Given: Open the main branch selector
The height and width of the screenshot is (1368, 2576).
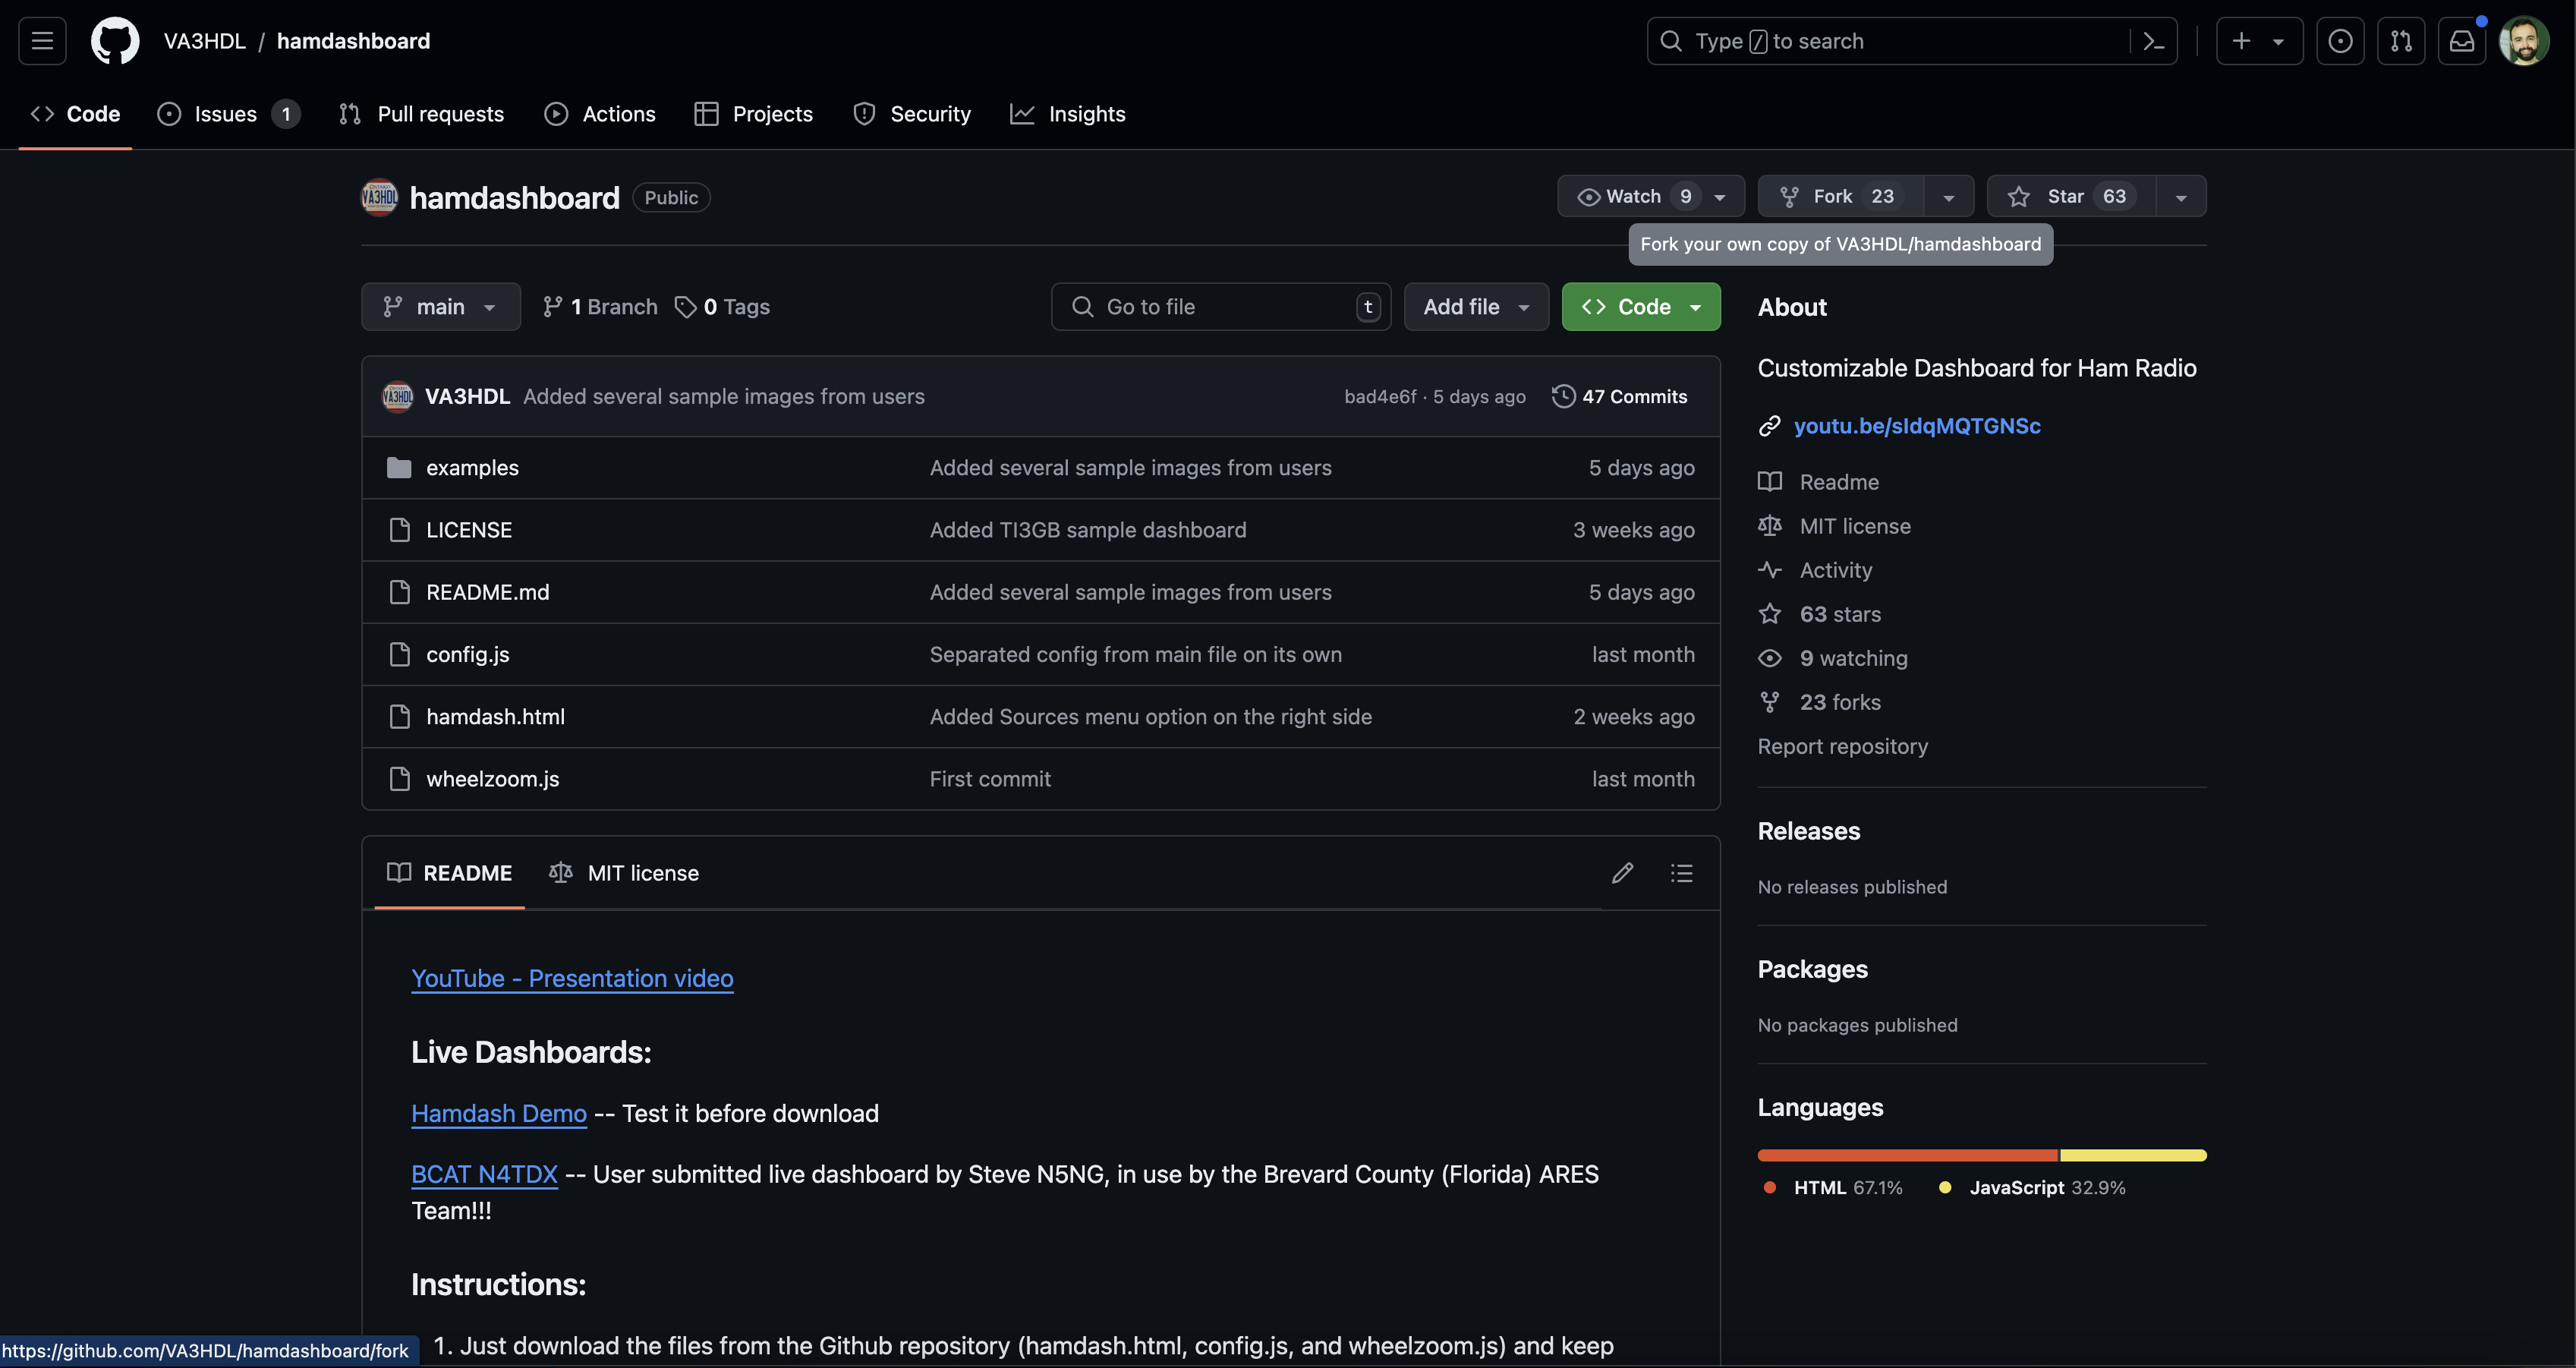Looking at the screenshot, I should [440, 306].
